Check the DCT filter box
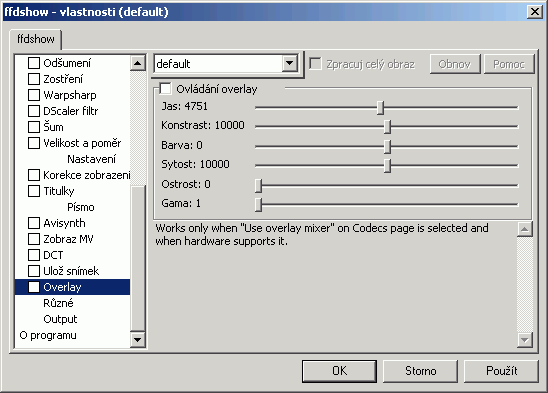The width and height of the screenshot is (548, 393). [x=34, y=255]
